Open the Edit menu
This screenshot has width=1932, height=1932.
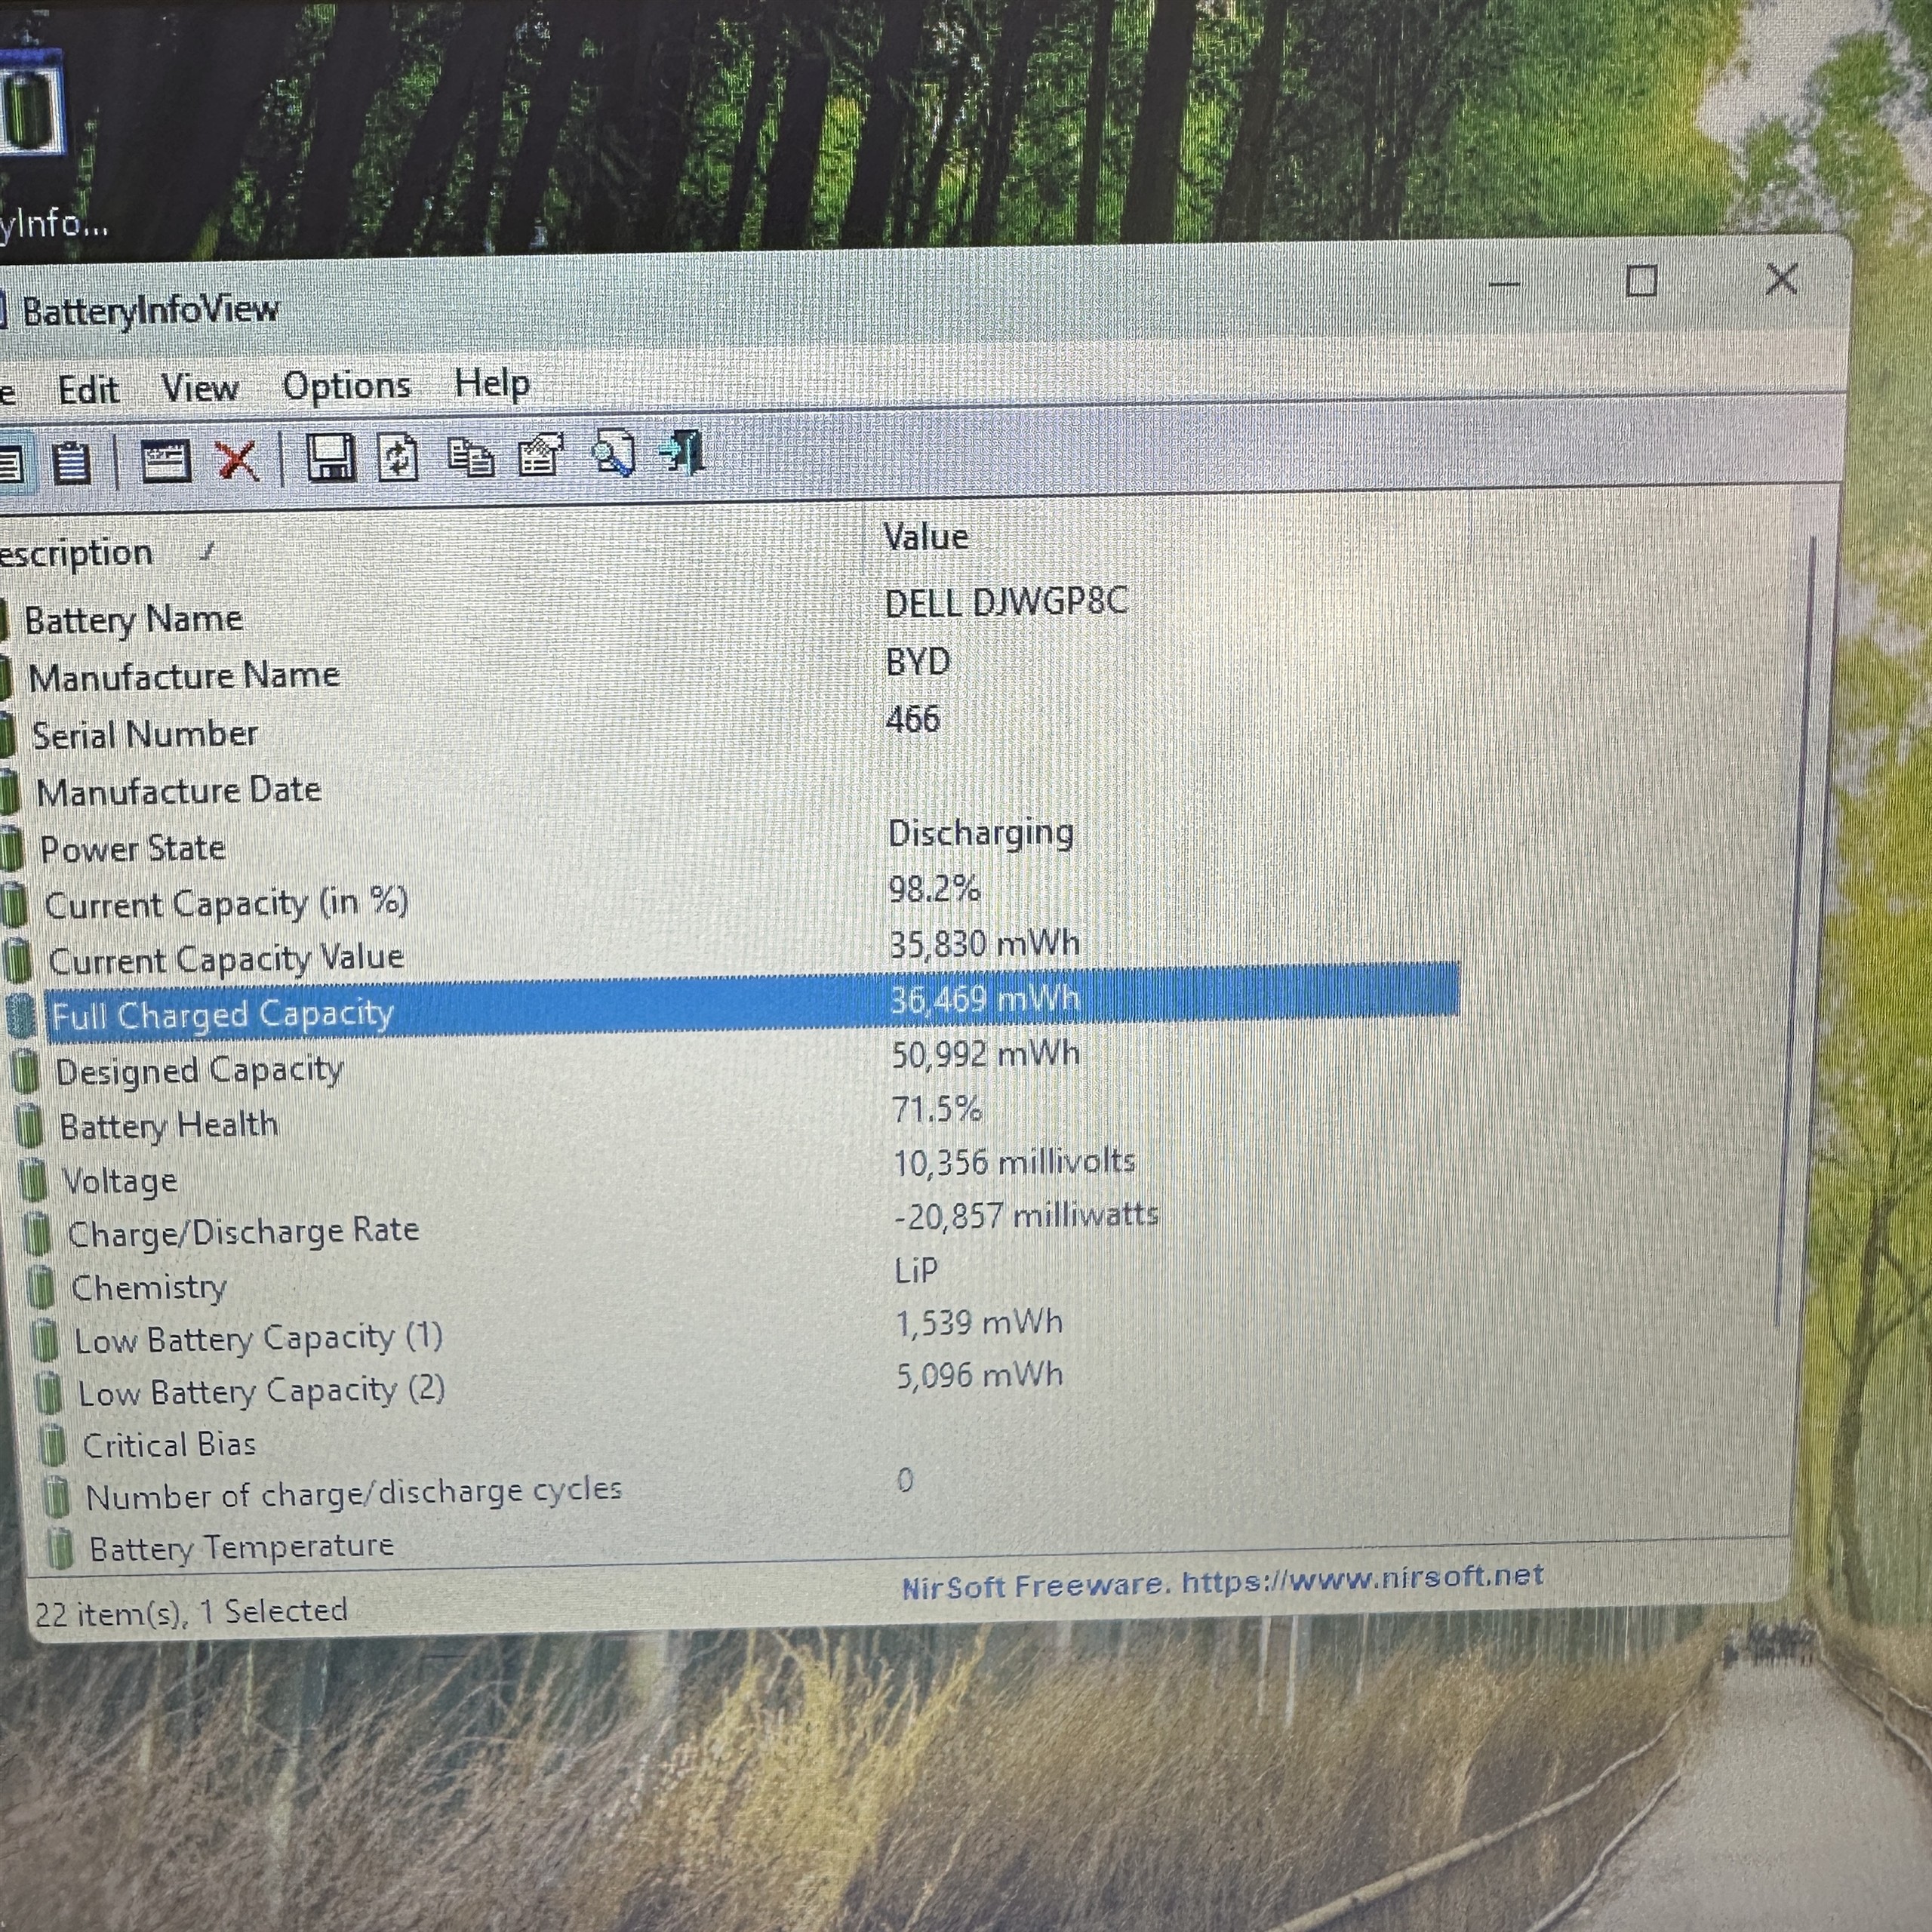click(x=88, y=390)
